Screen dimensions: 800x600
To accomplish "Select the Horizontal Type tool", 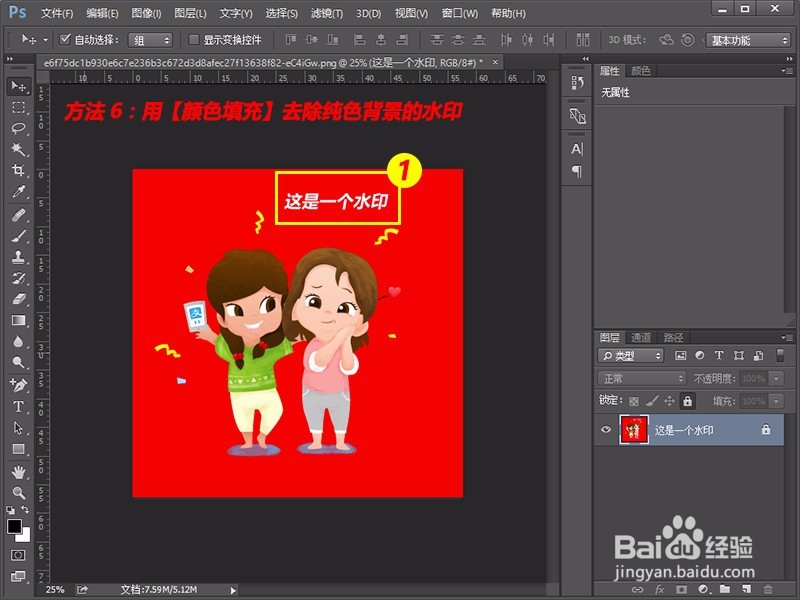I will [18, 407].
